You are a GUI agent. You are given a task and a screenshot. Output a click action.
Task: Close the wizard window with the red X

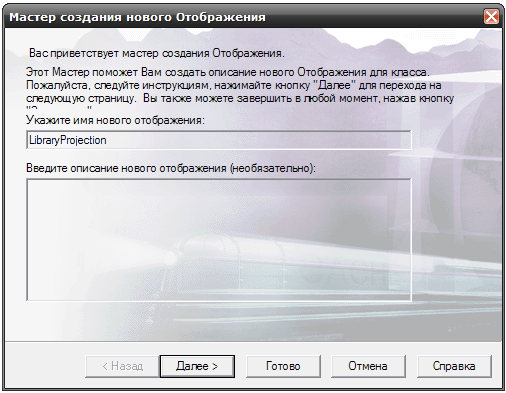491,17
